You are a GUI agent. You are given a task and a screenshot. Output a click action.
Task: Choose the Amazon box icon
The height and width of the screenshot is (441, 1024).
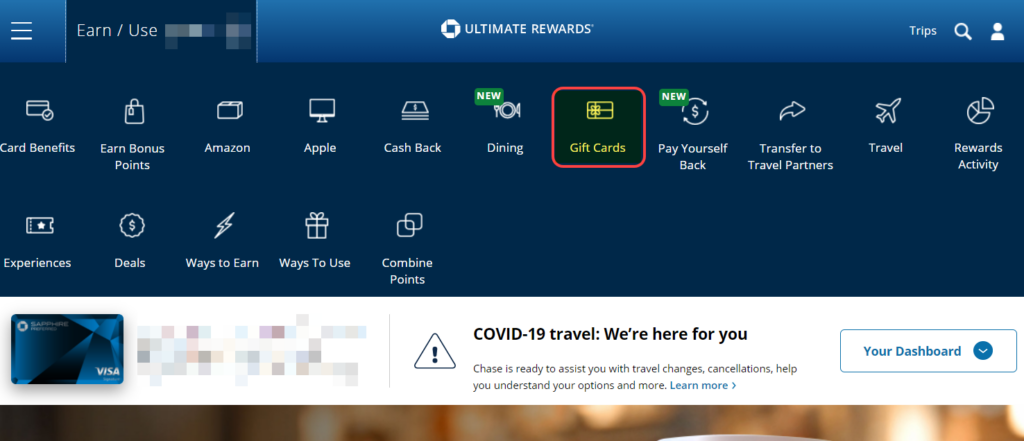[229, 110]
